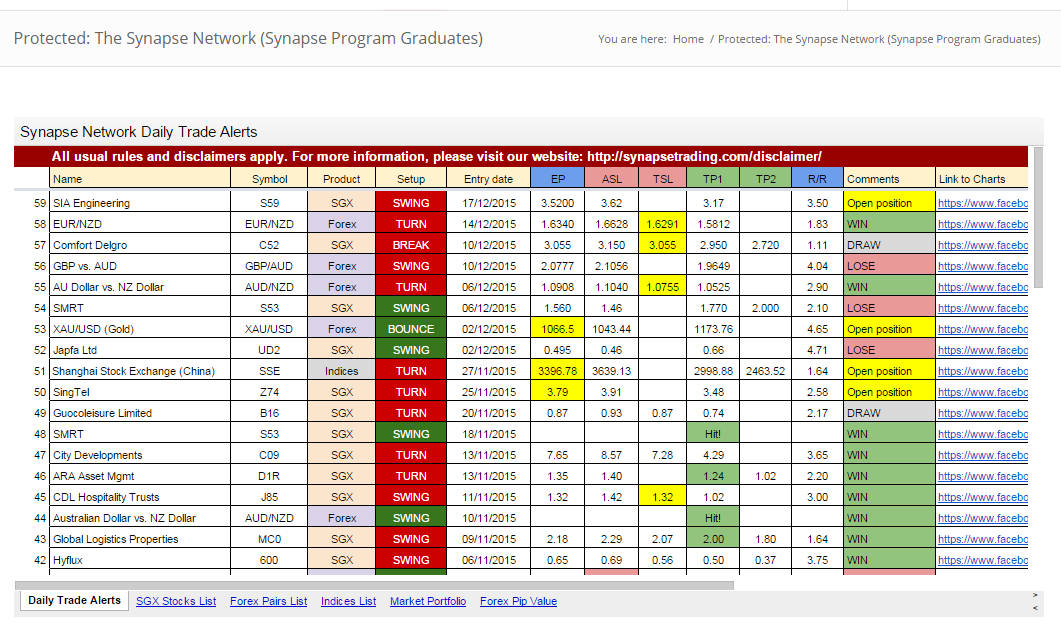Click the green BOUNCE setup cell
The image size is (1061, 630).
click(x=411, y=329)
